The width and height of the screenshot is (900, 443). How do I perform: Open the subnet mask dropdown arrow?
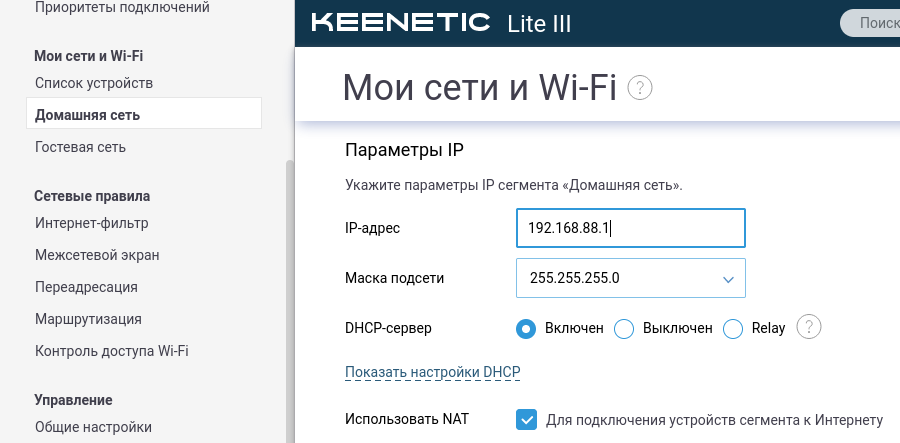point(728,279)
